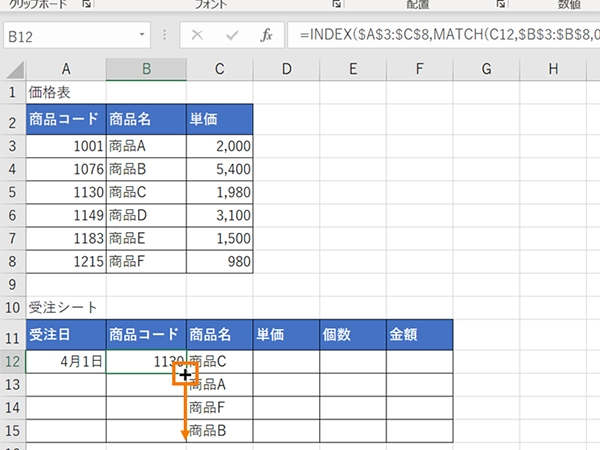The image size is (600, 450).
Task: Select the cell containing 1183
Action: 66,238
